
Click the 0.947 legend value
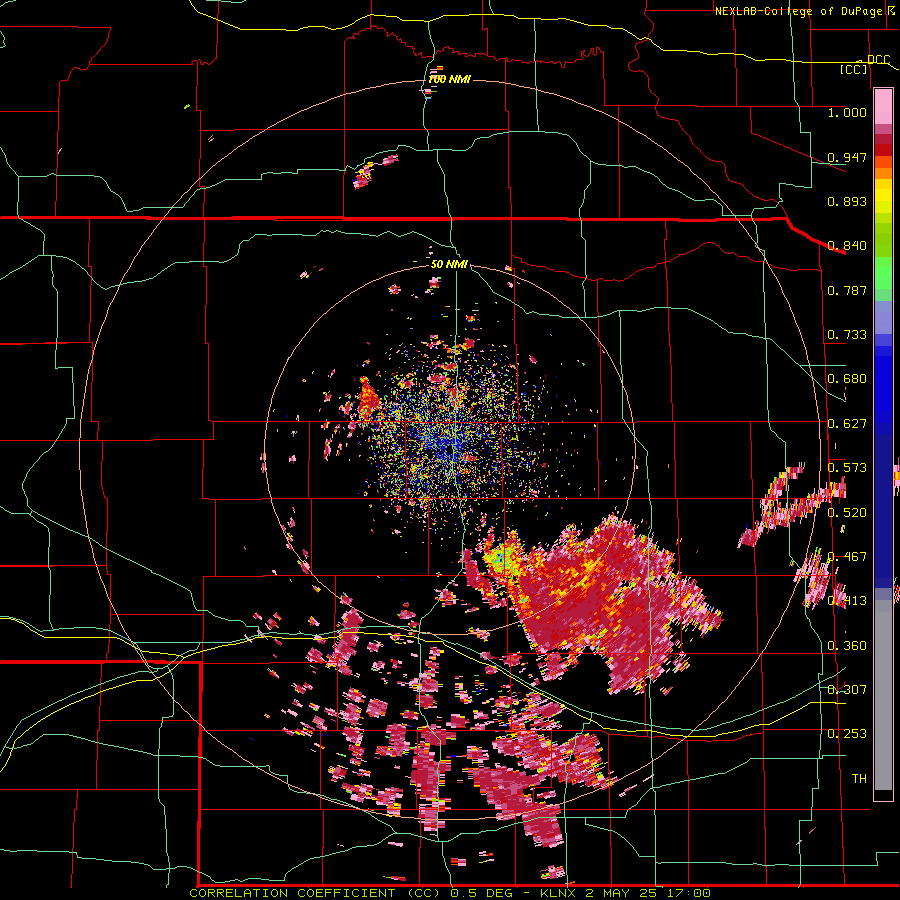coord(847,157)
